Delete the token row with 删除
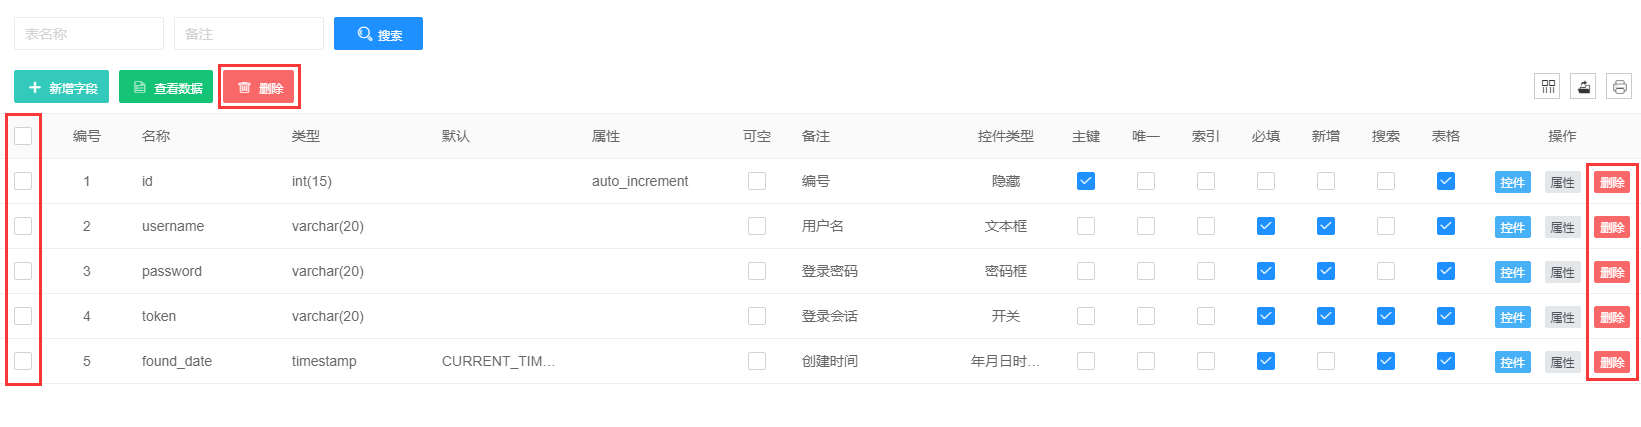The height and width of the screenshot is (427, 1641). tap(1611, 317)
